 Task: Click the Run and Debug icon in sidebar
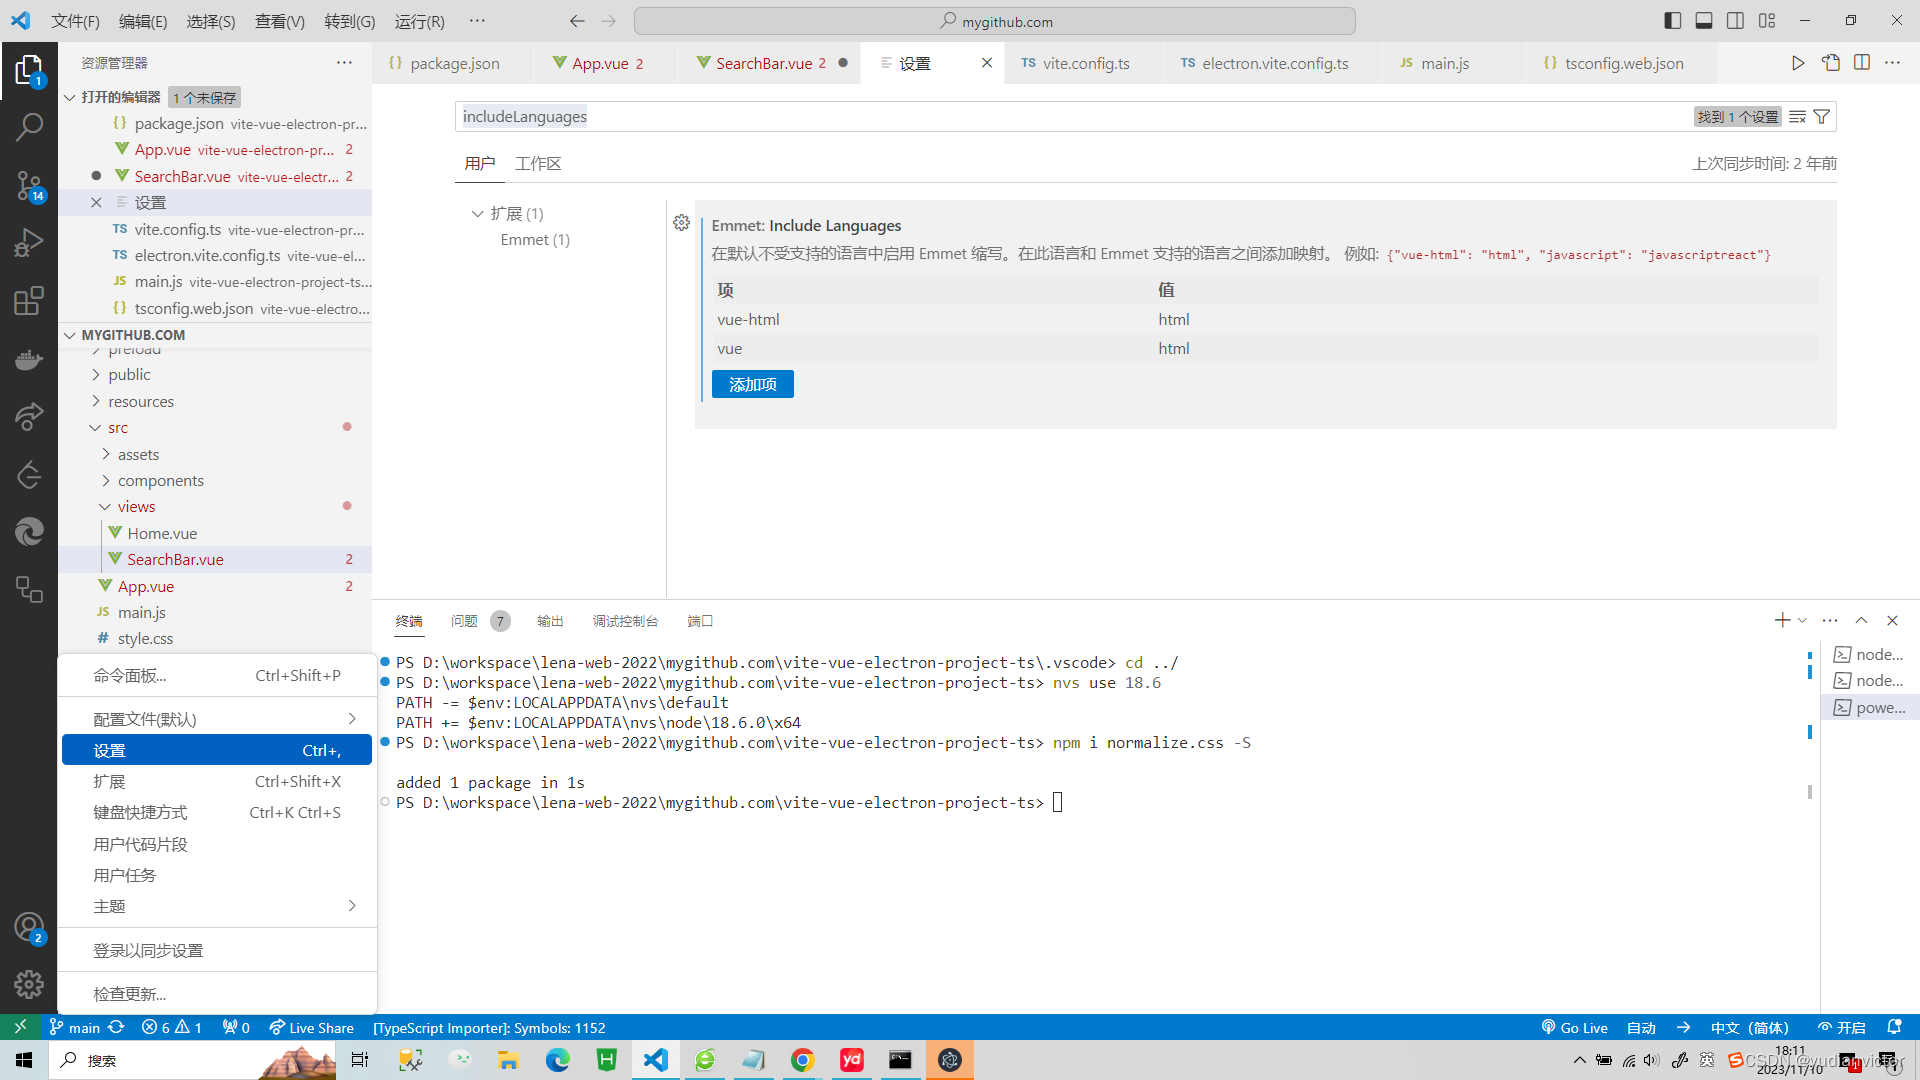click(29, 243)
